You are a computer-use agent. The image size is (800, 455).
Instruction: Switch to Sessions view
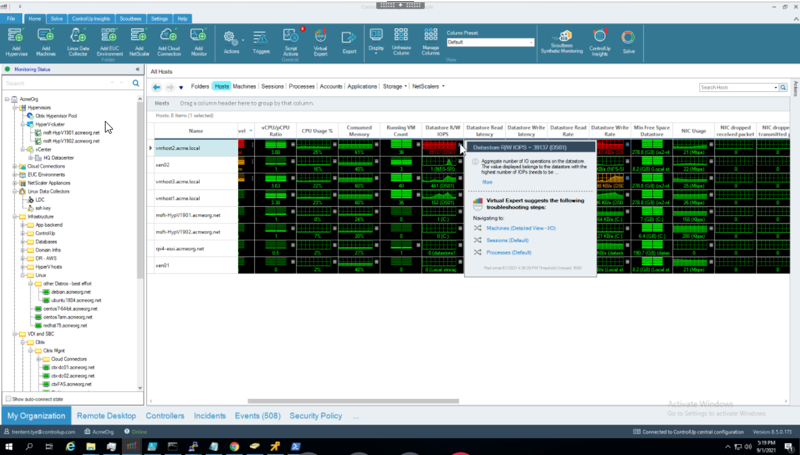point(272,86)
